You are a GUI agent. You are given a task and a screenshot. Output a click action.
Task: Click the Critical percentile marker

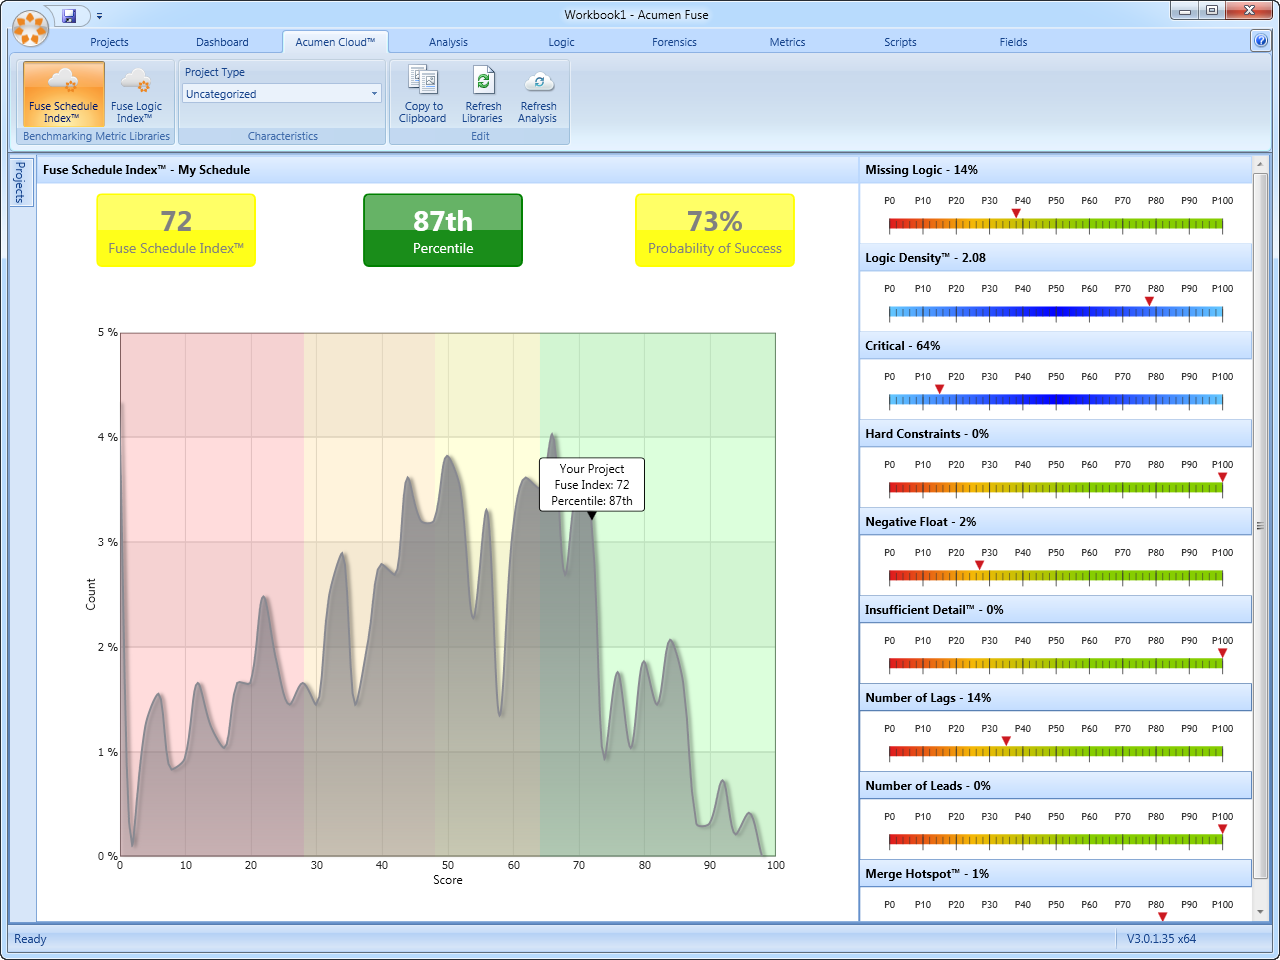939,389
